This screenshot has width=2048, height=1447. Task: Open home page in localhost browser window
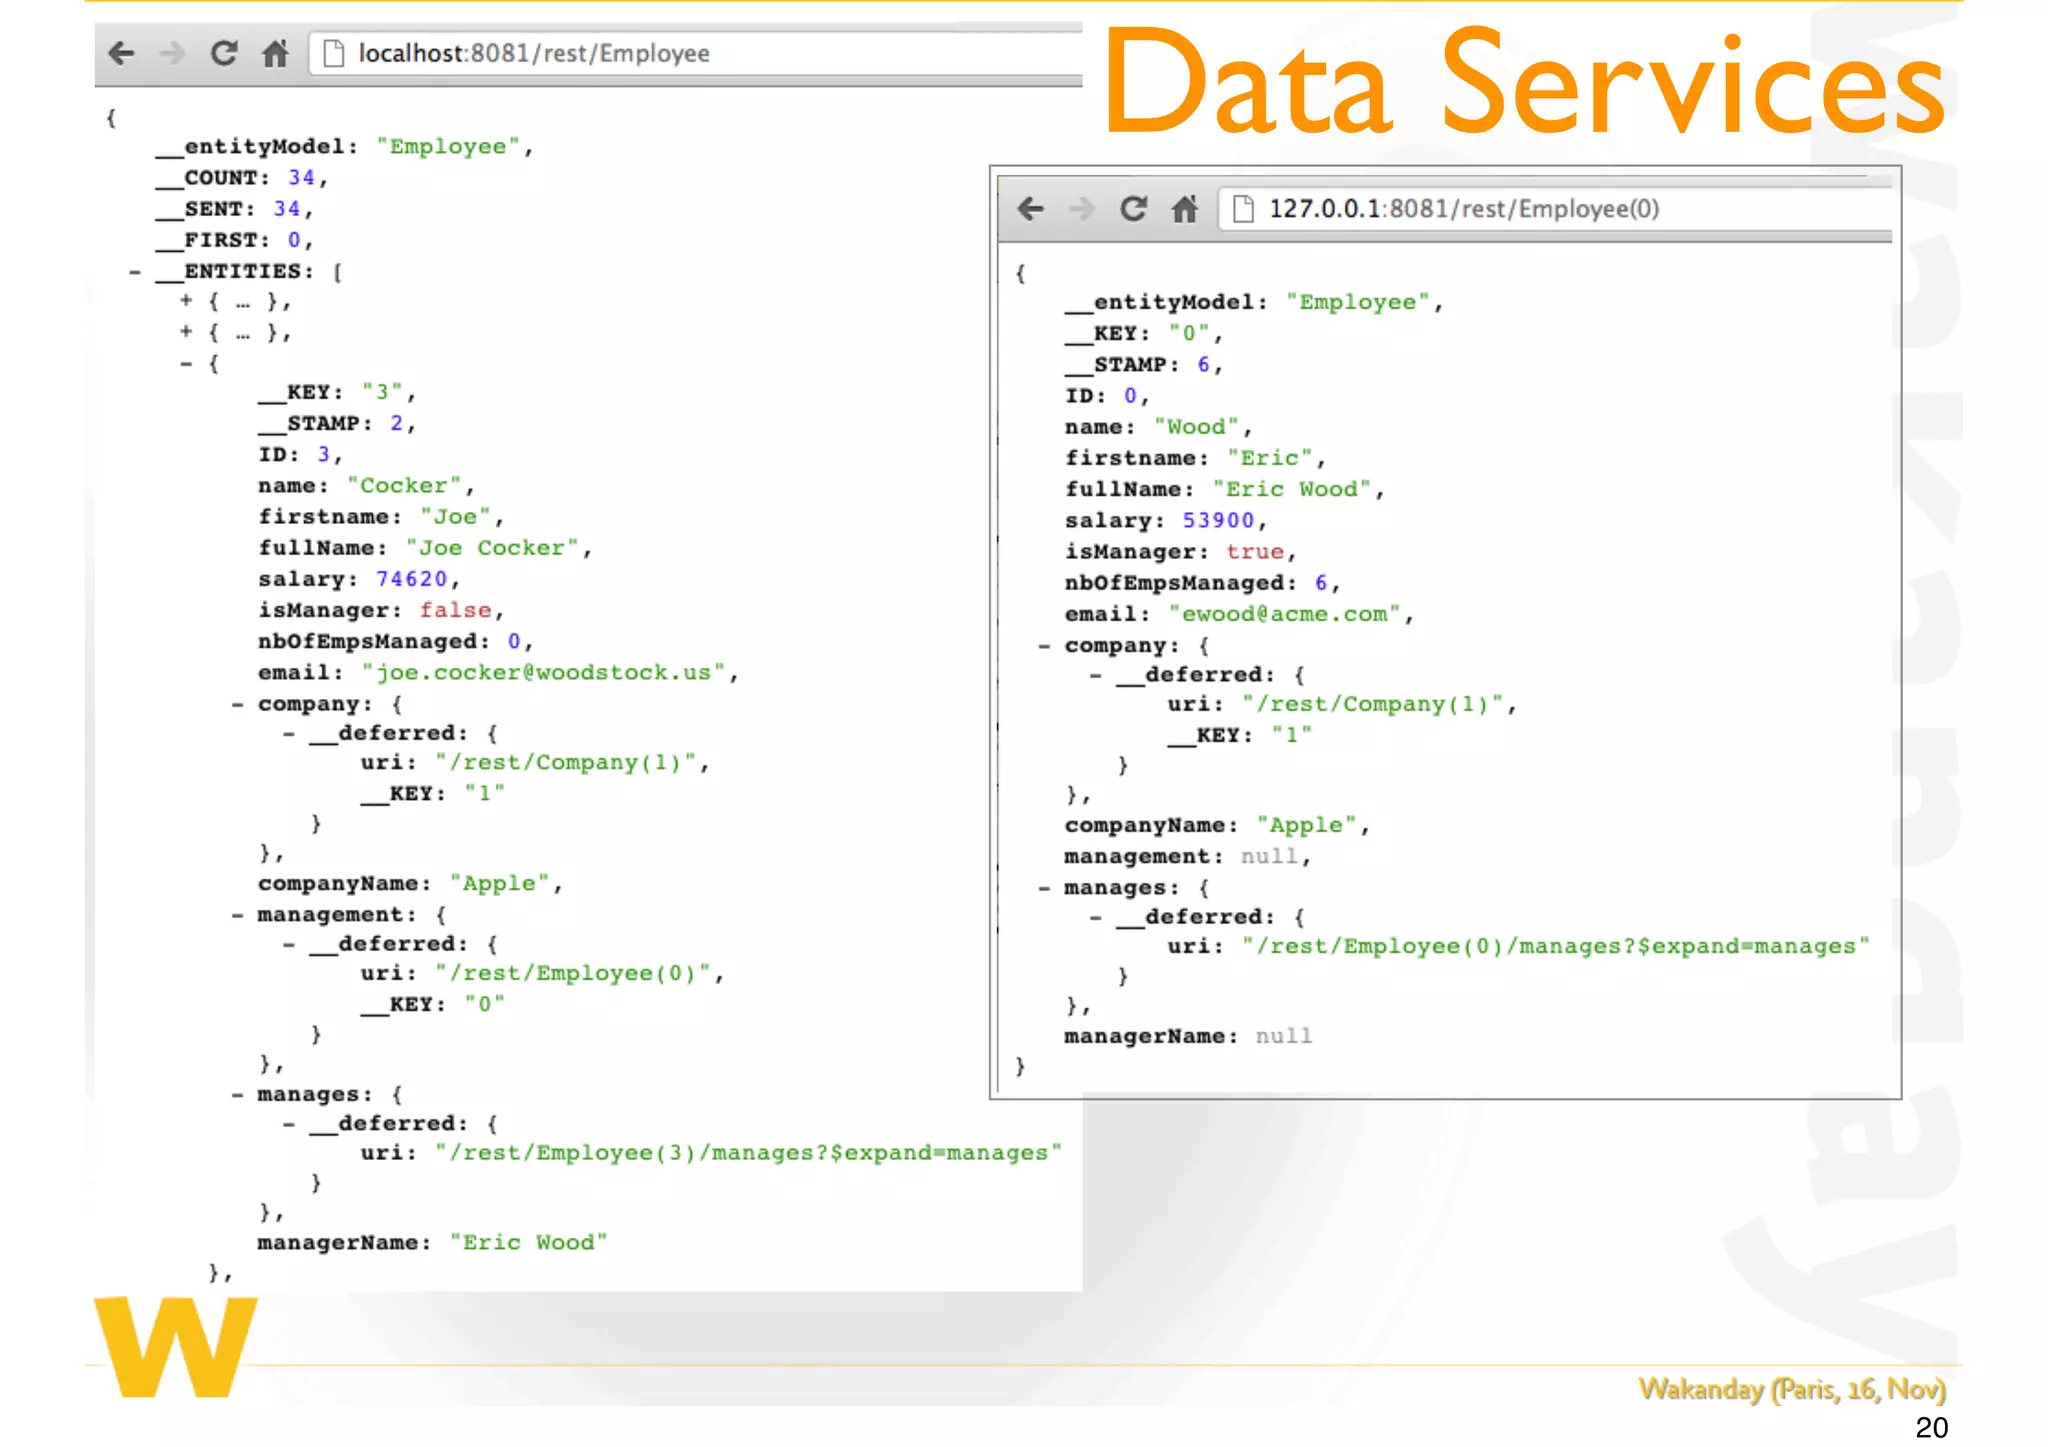pyautogui.click(x=275, y=52)
